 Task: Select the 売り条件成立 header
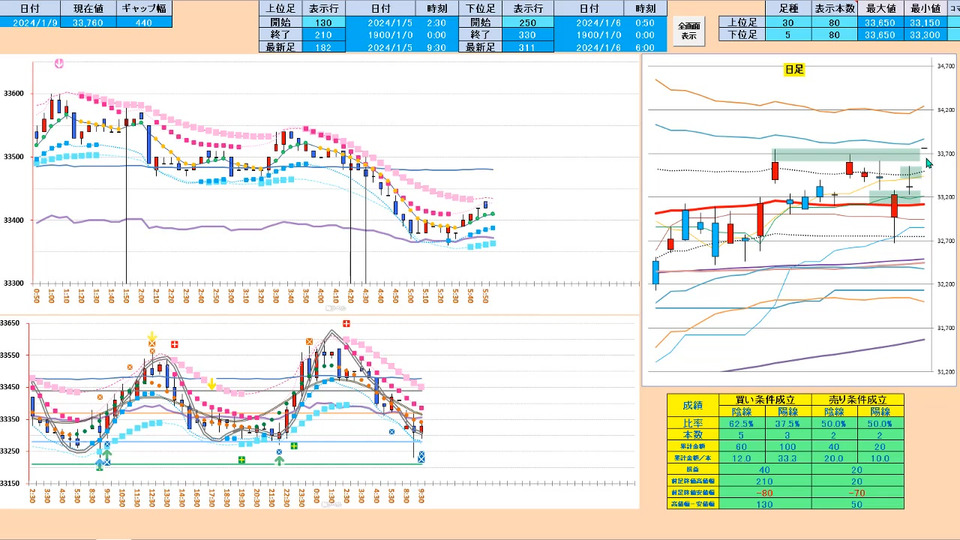point(857,400)
